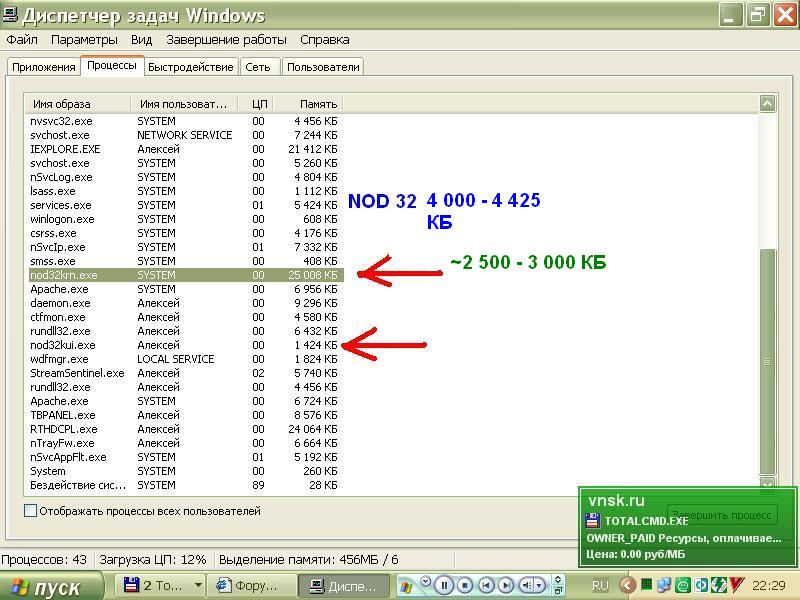800x600 pixels.
Task: Expand the grouped Total Commander taskbar button
Action: pos(198,586)
